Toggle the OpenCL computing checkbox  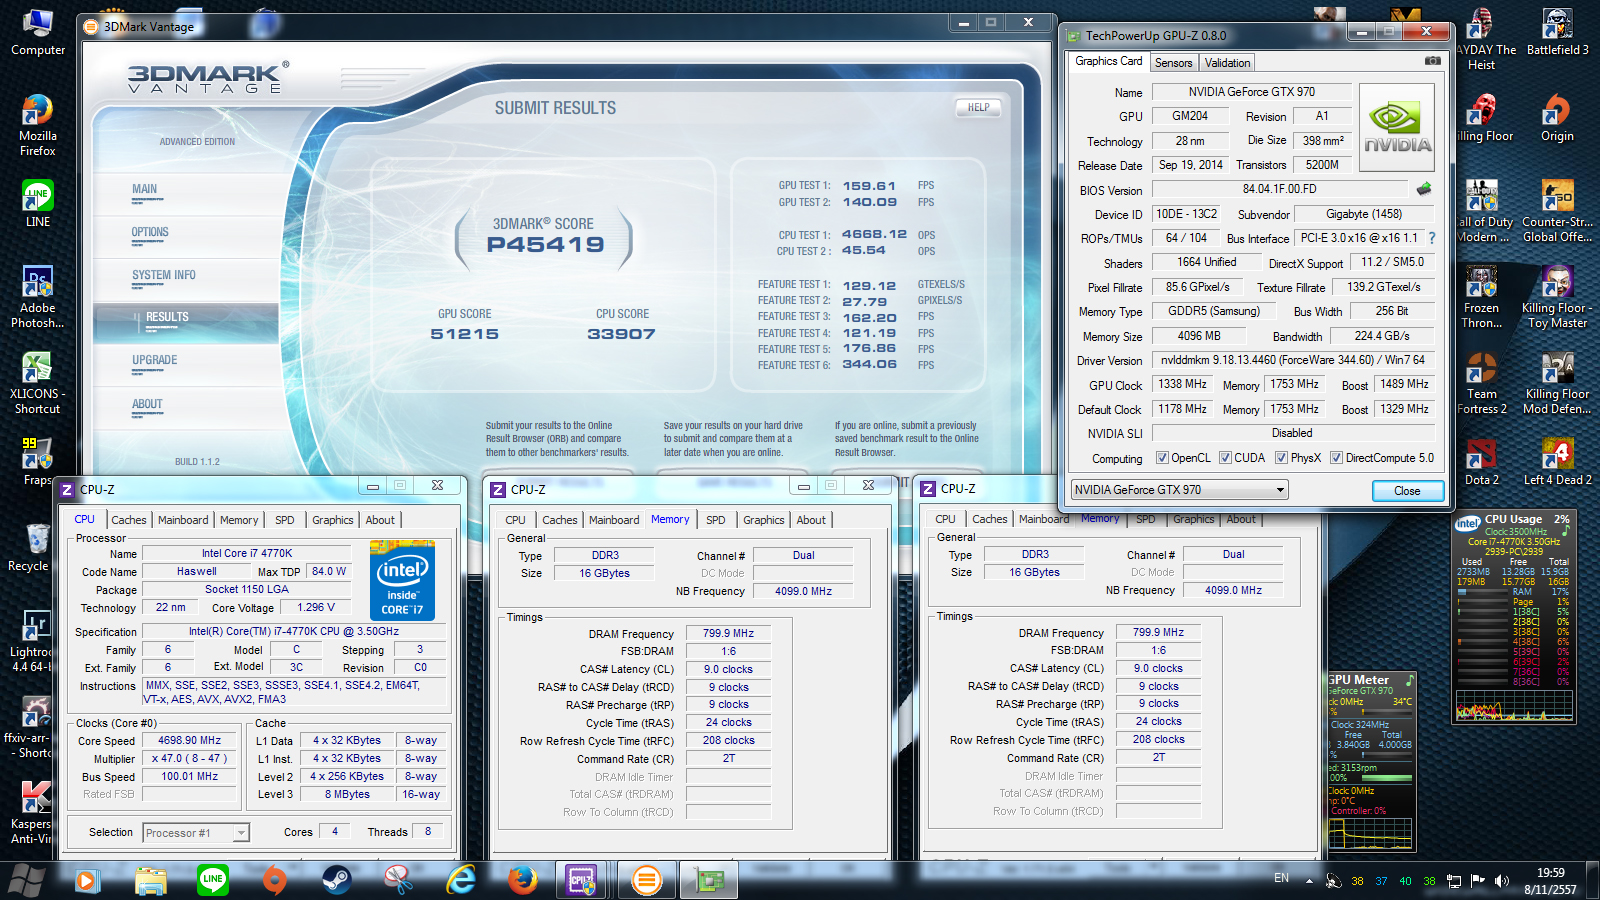(x=1162, y=458)
